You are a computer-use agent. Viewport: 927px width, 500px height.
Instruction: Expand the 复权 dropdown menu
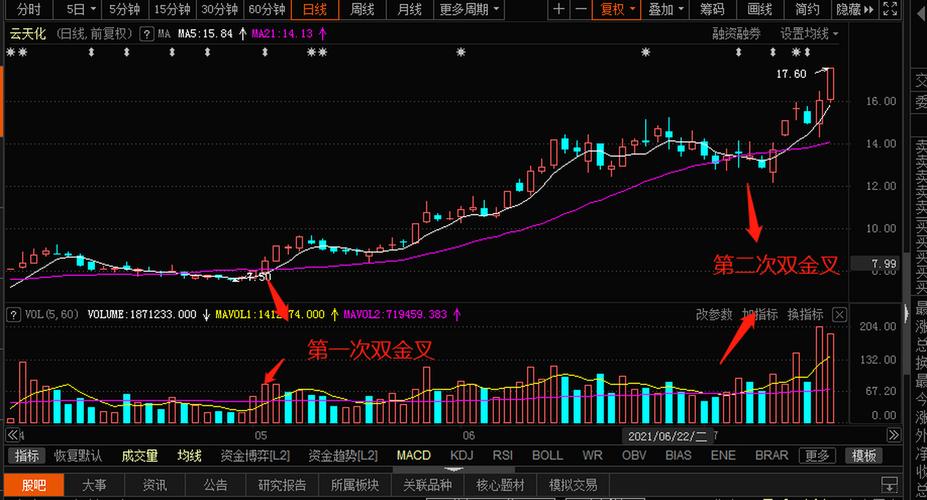coord(617,10)
